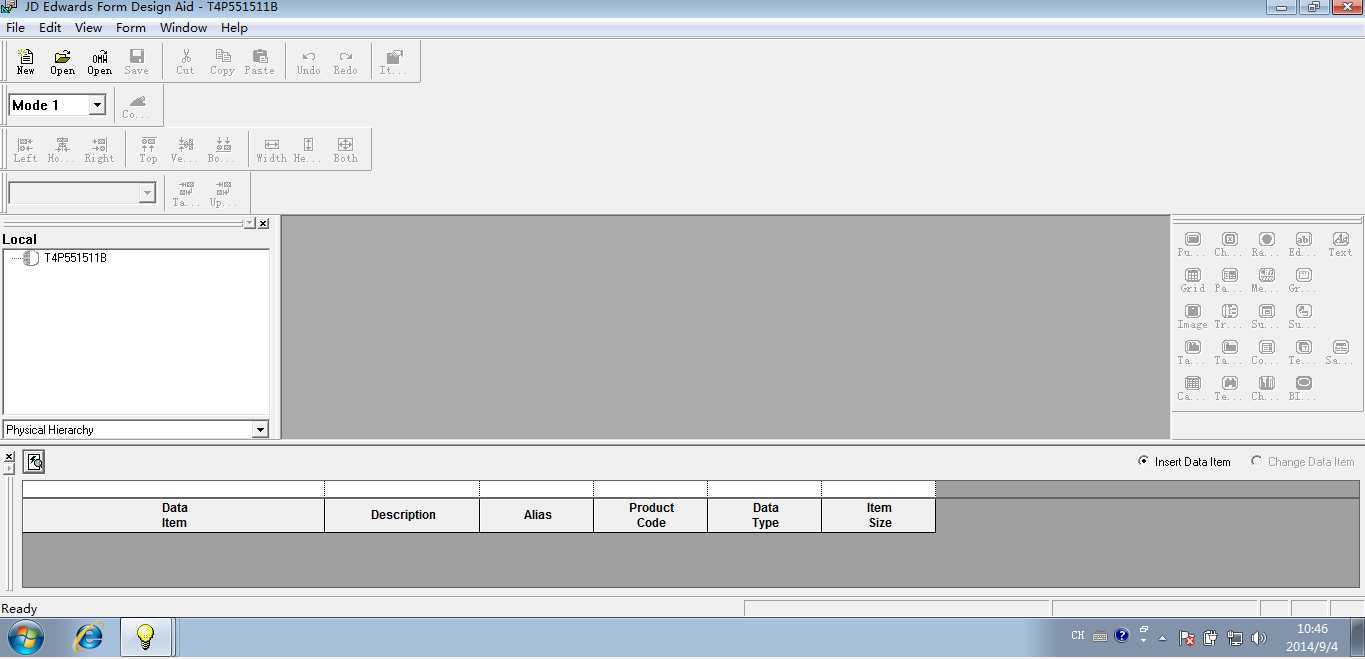Click the Description column header
Viewport: 1365px width, 659px height.
click(x=402, y=515)
